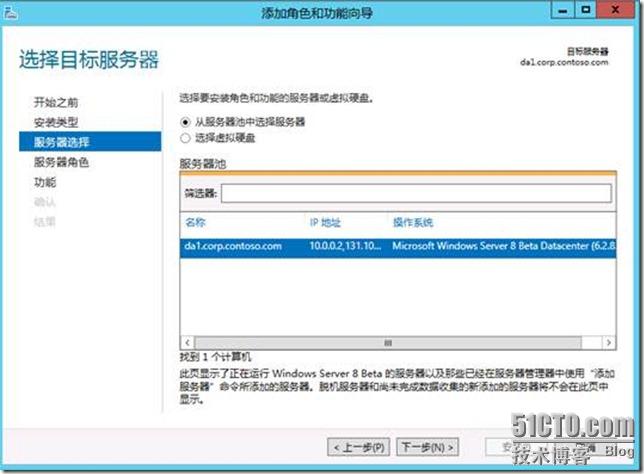The width and height of the screenshot is (644, 474).
Task: Open the 功能 step
Action: click(x=45, y=182)
